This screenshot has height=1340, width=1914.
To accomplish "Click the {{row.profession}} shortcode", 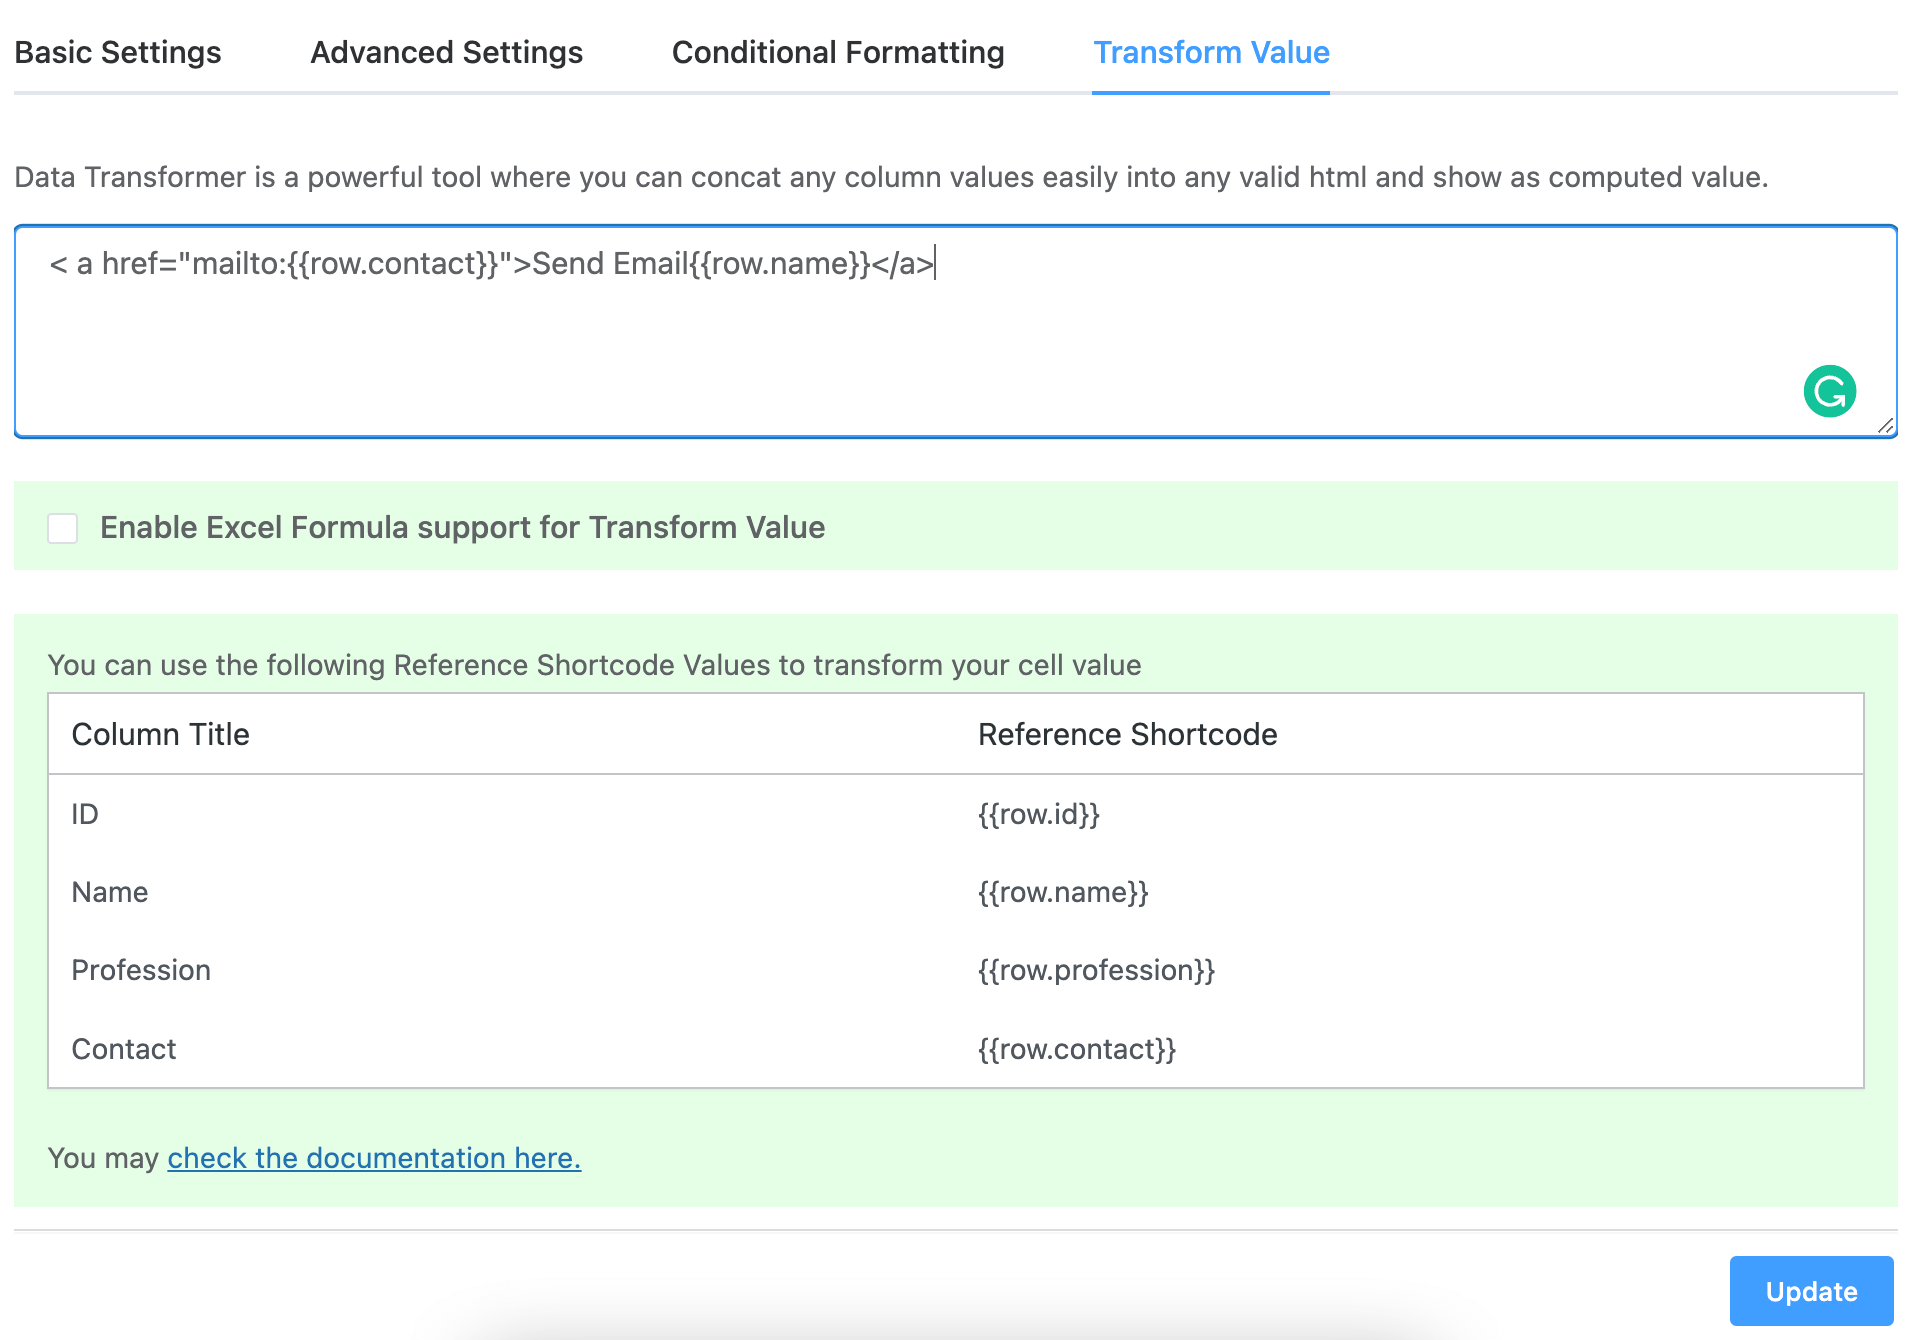I will click(1096, 970).
